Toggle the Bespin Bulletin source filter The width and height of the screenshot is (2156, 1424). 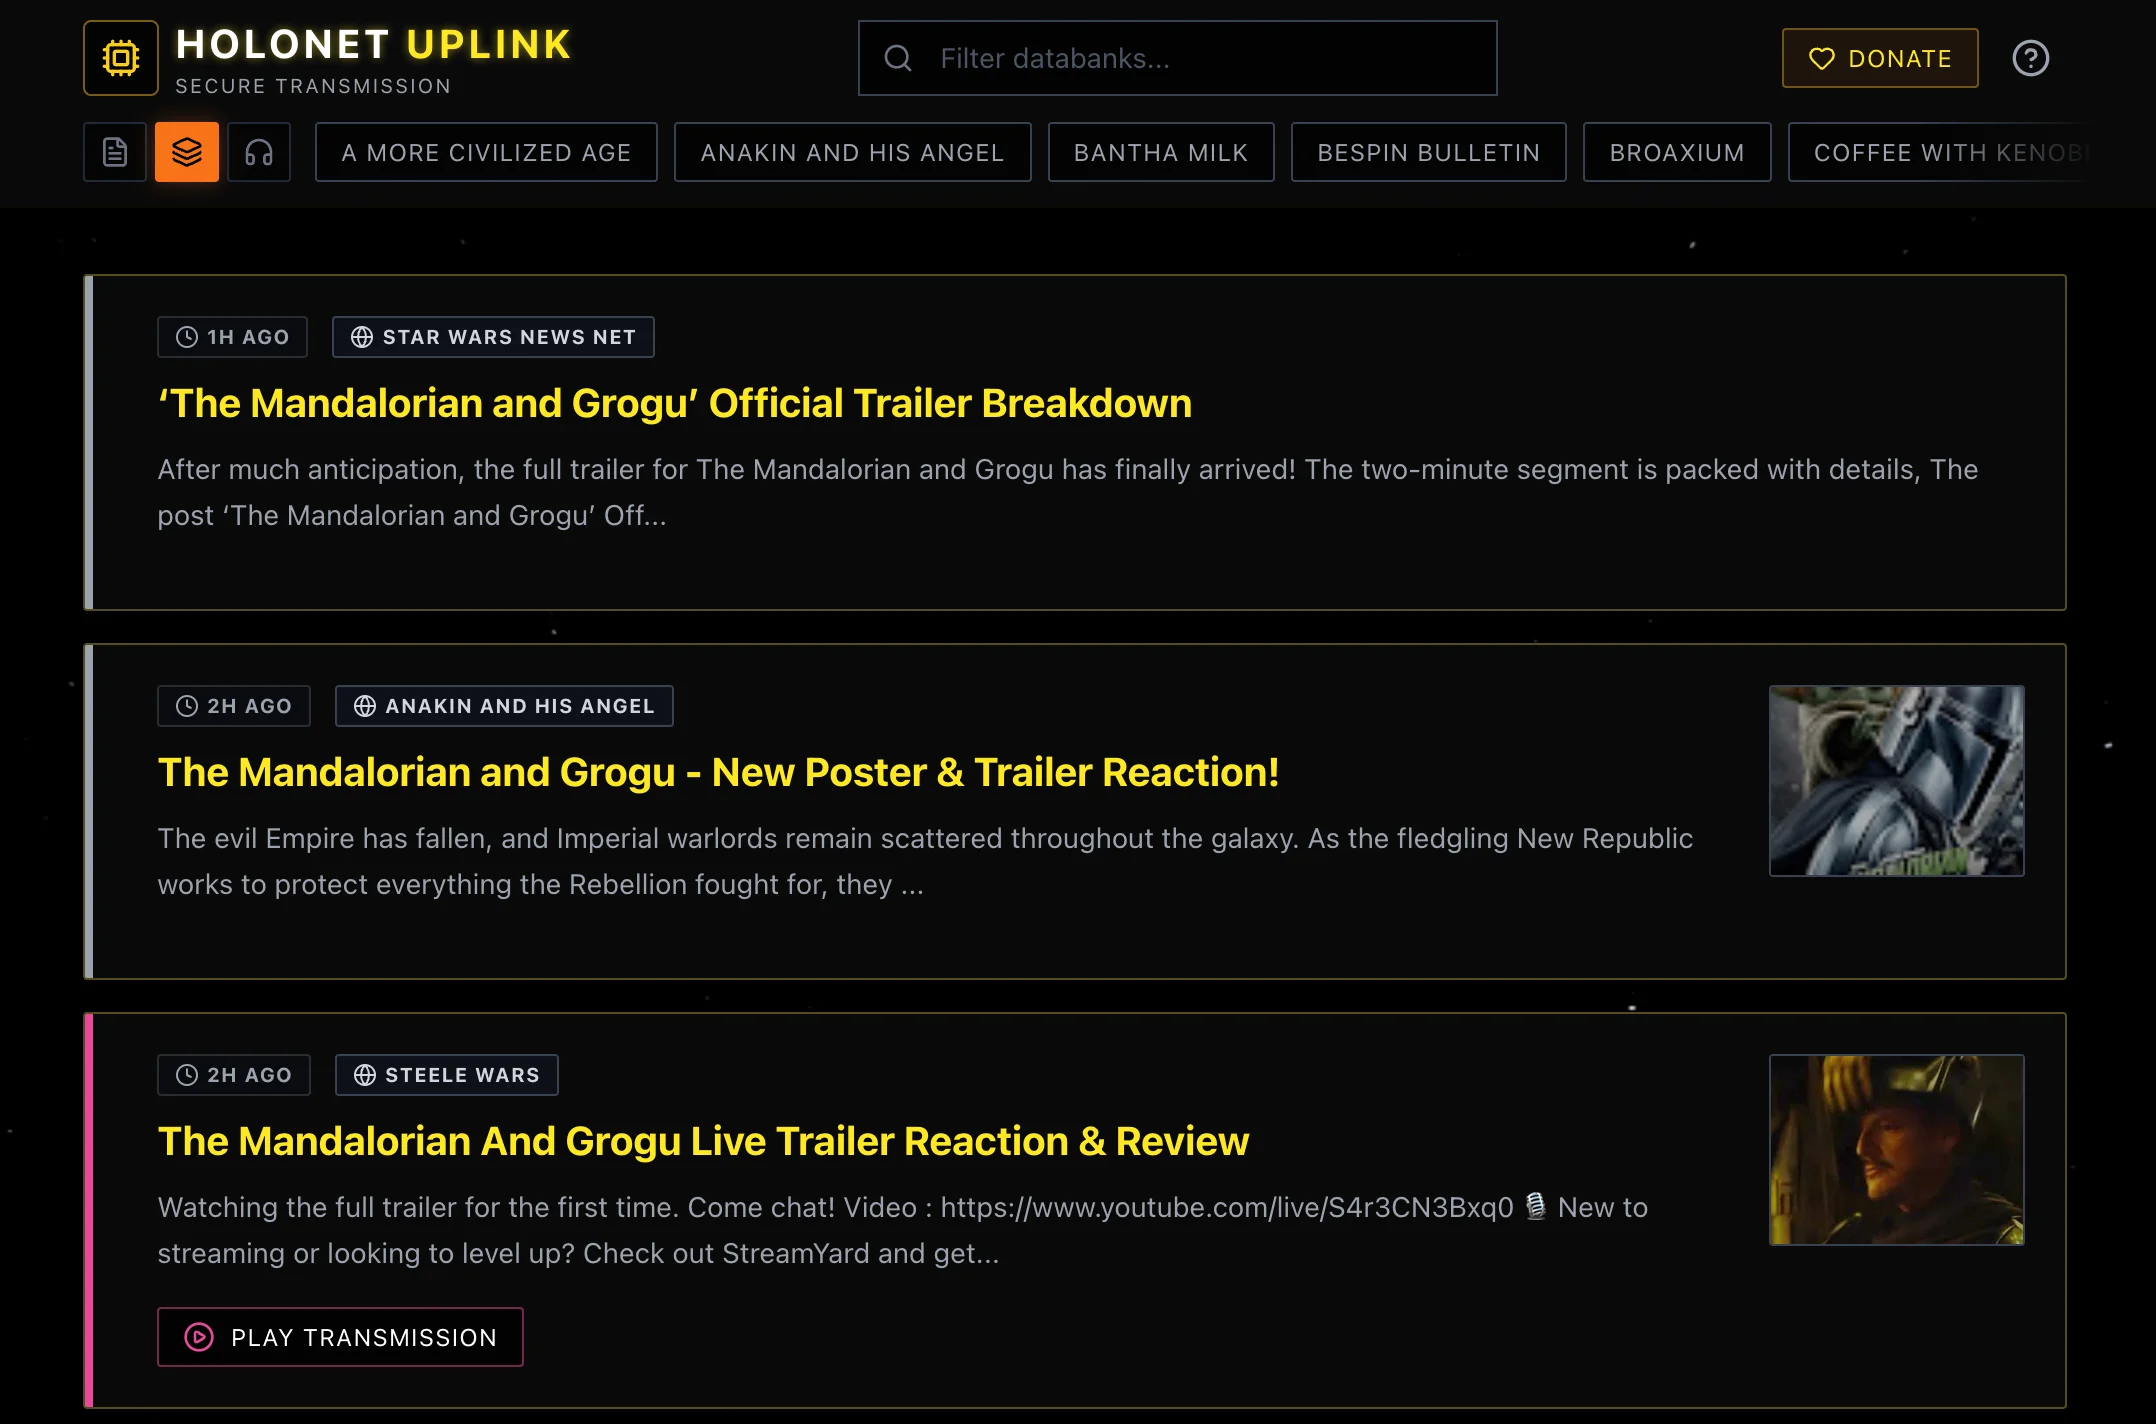tap(1428, 152)
